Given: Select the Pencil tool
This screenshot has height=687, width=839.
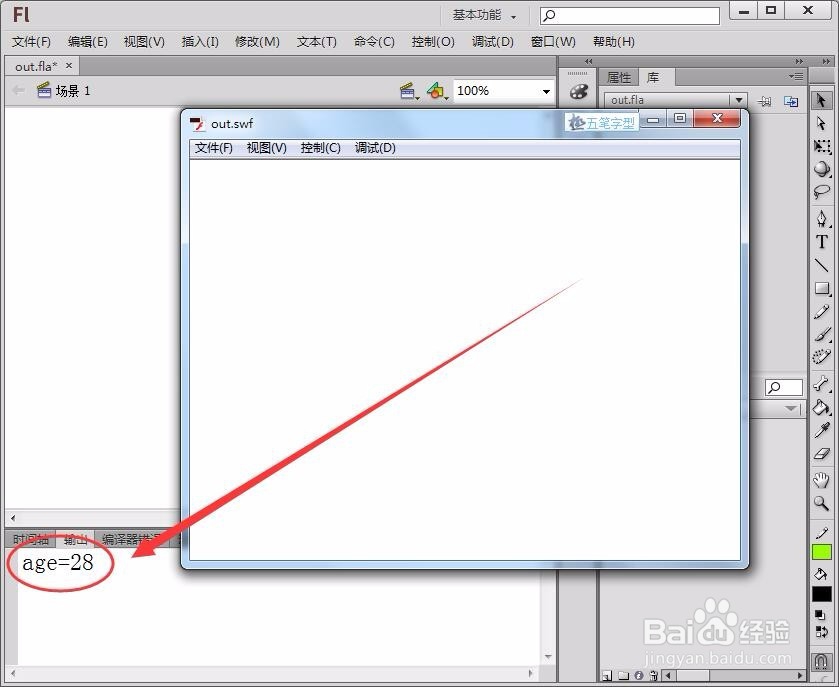Looking at the screenshot, I should (821, 312).
